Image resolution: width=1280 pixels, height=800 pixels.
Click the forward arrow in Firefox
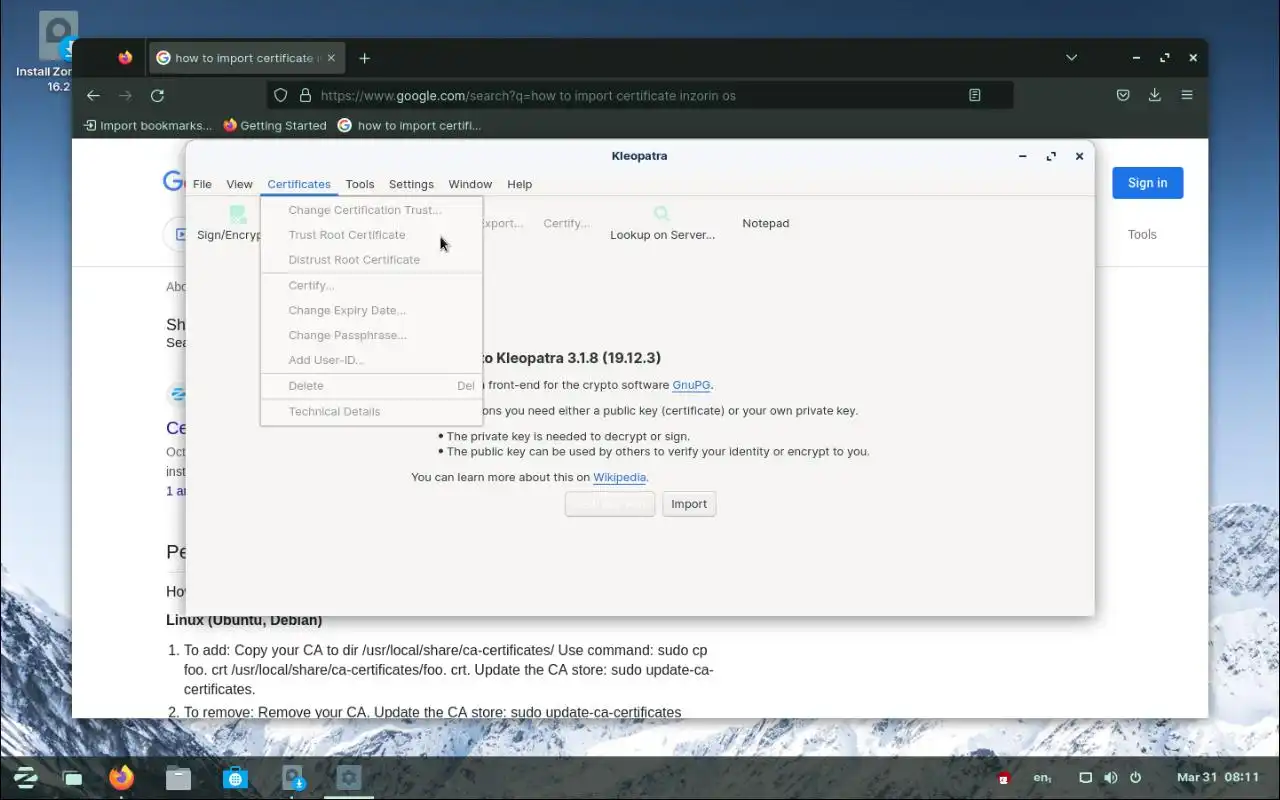125,95
